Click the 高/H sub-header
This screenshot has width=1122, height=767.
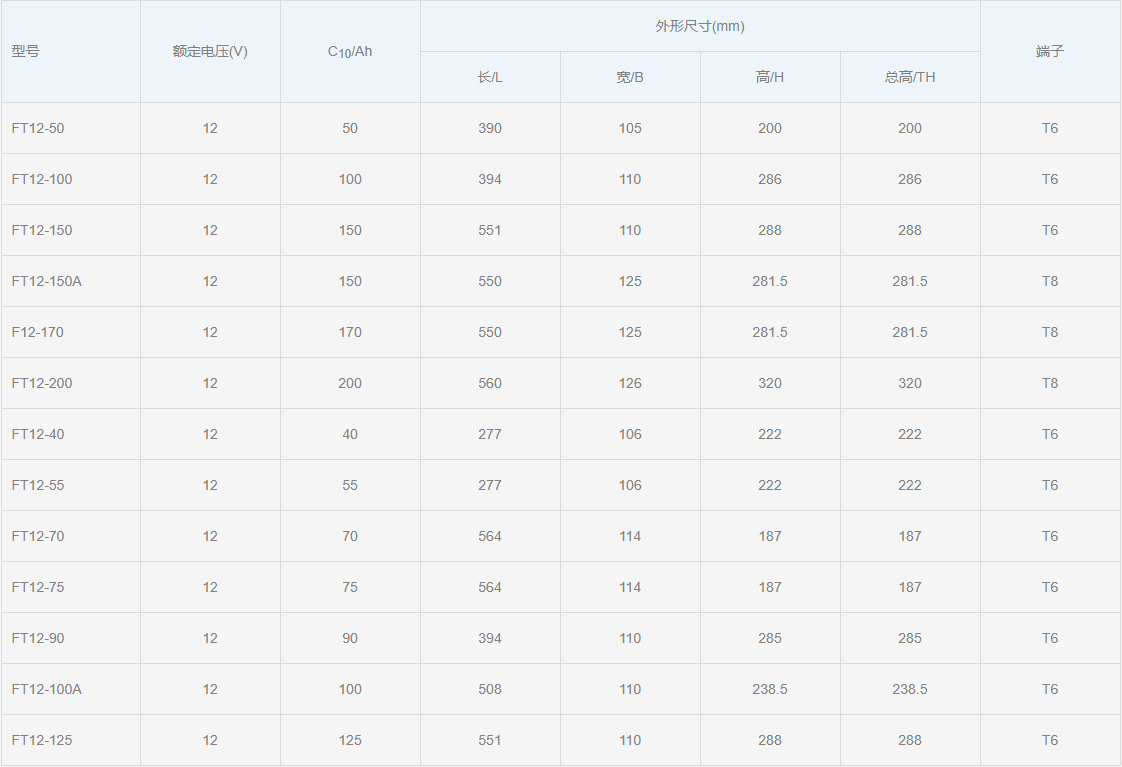point(770,77)
